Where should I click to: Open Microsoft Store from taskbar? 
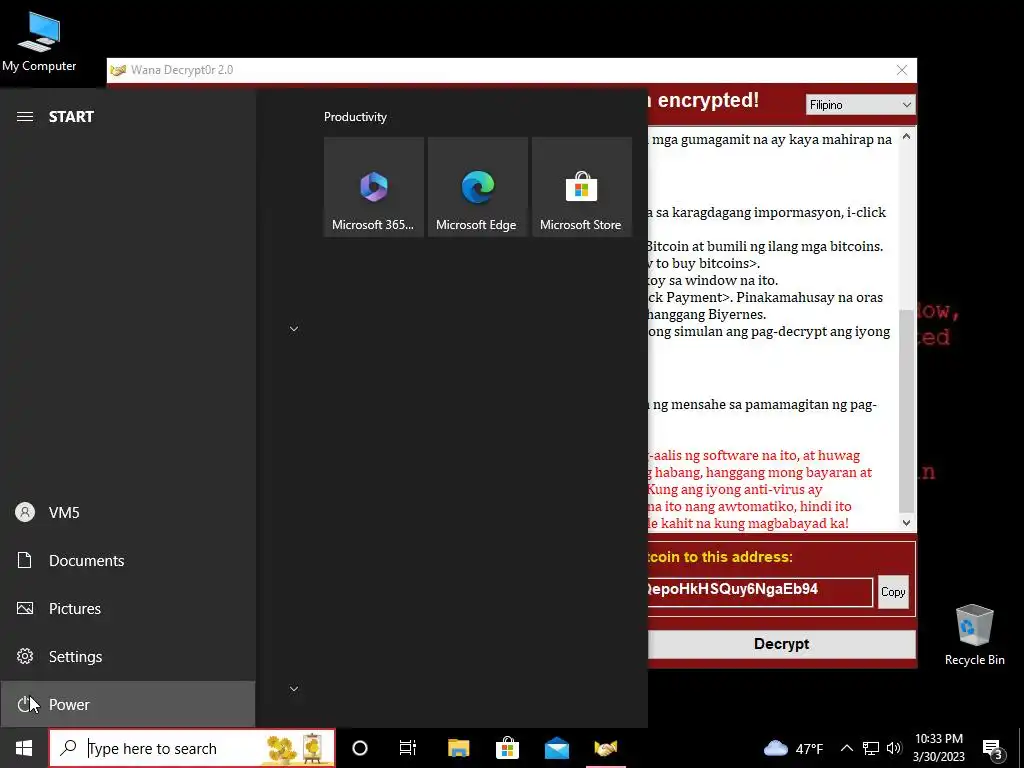point(507,748)
